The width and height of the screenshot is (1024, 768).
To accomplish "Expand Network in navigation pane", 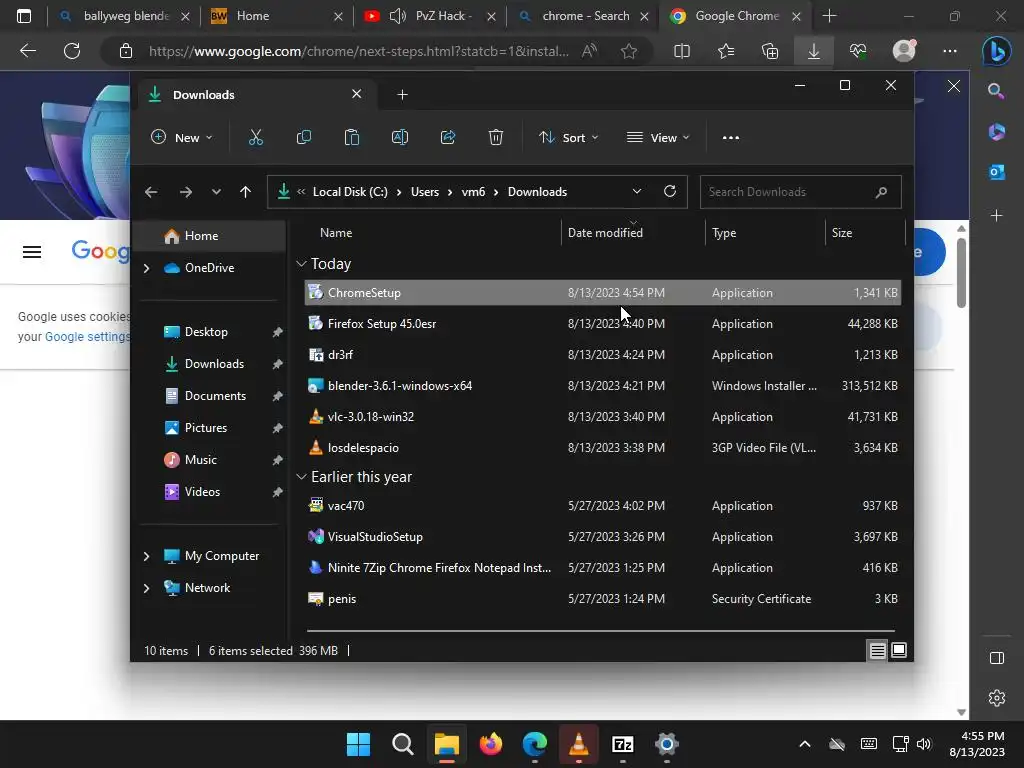I will coord(146,588).
